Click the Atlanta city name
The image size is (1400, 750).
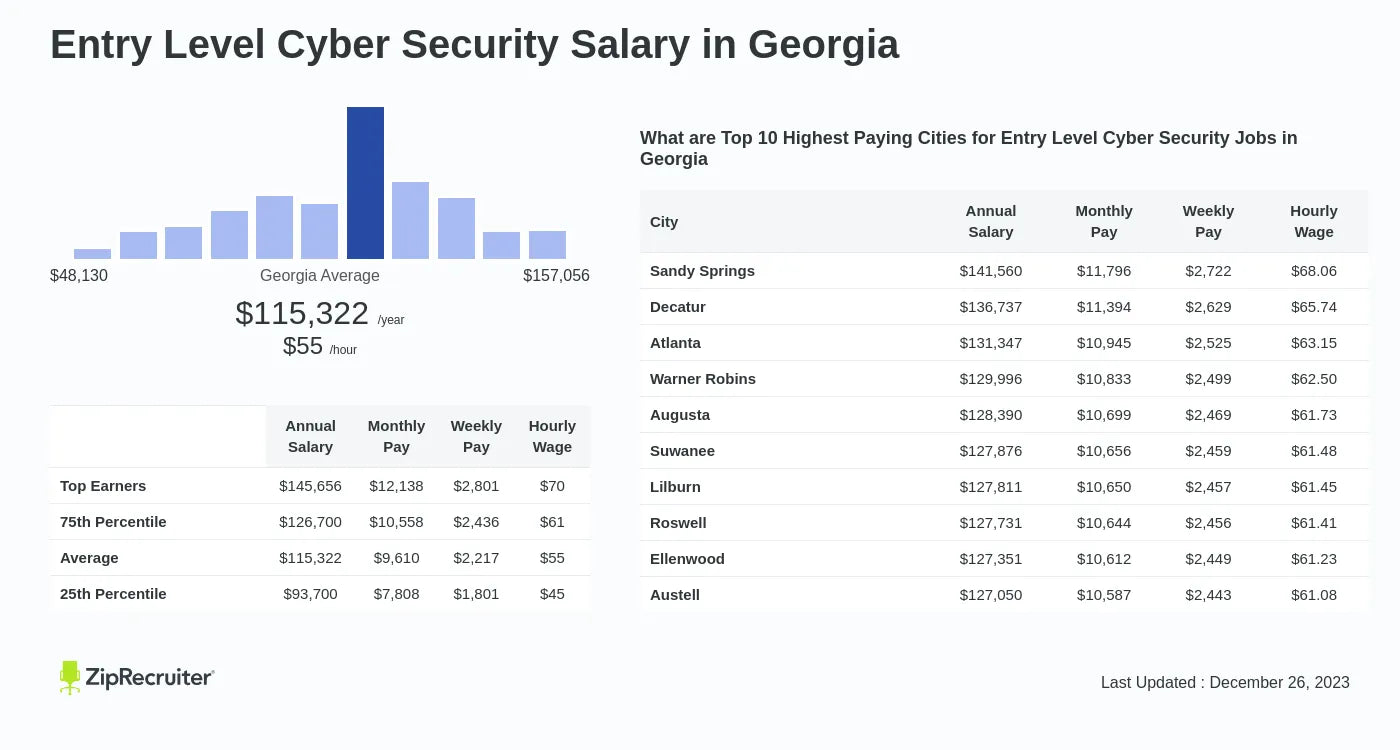675,343
